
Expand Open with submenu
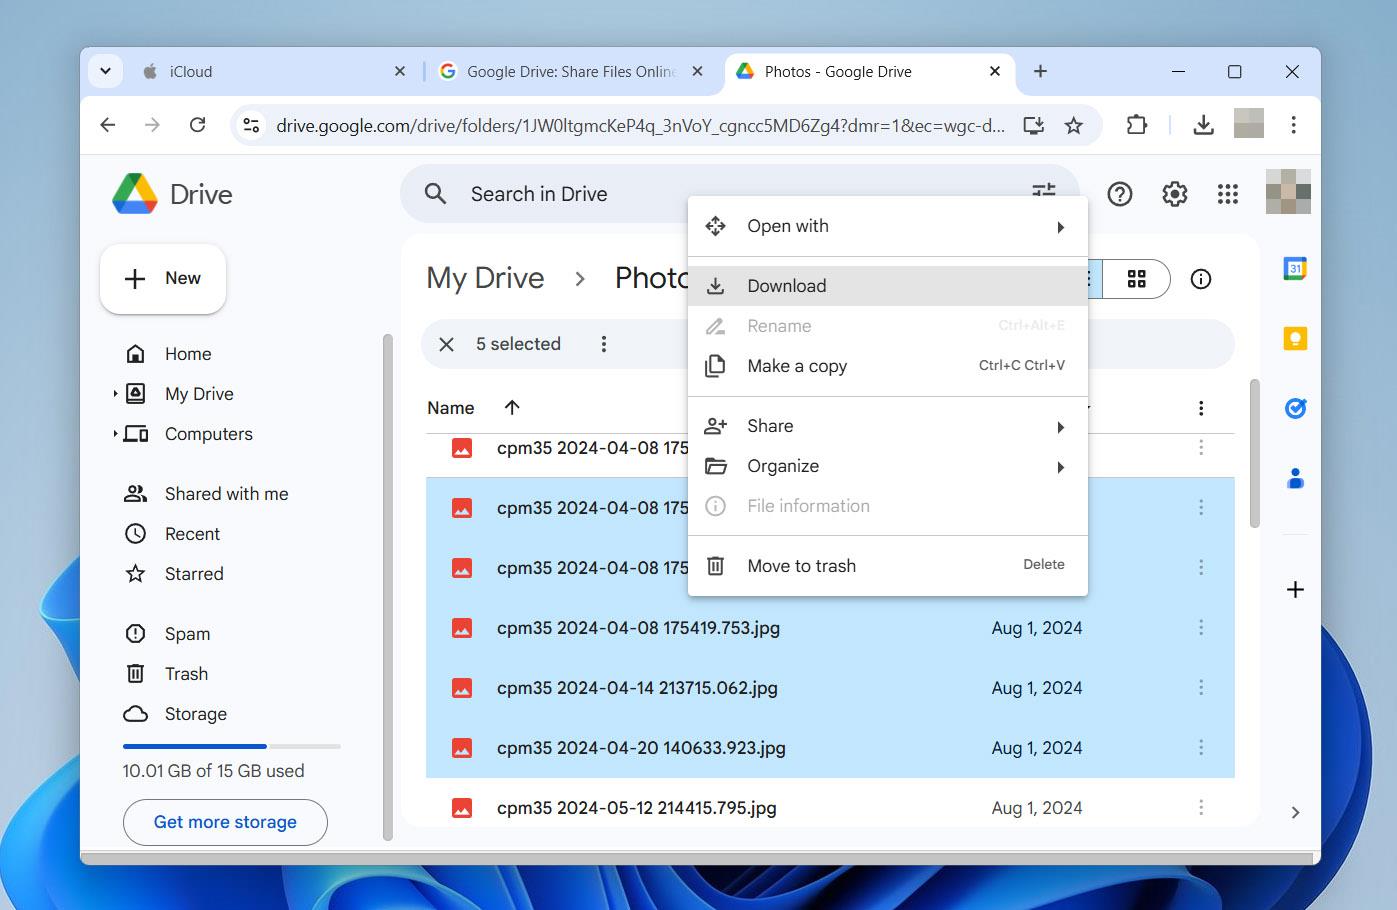pyautogui.click(x=1061, y=227)
